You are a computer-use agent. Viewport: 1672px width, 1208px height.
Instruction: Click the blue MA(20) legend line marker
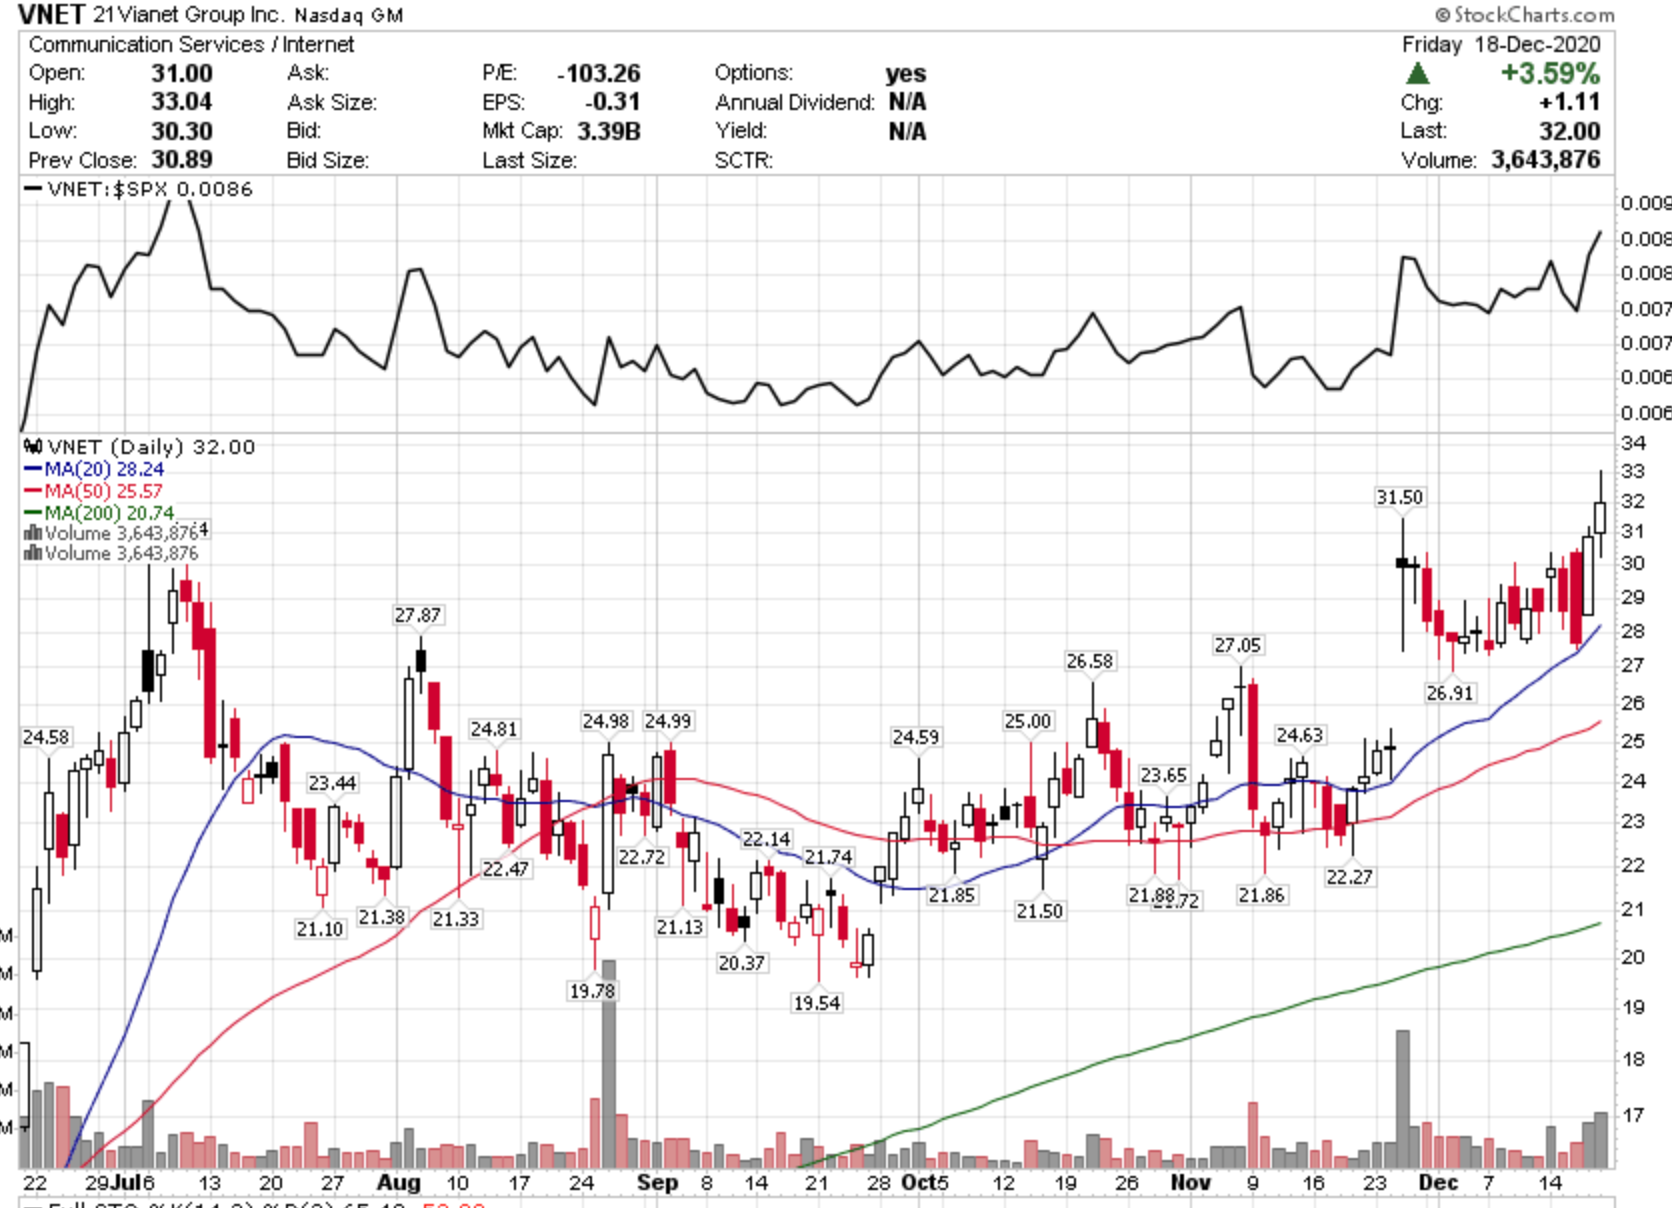coord(33,469)
